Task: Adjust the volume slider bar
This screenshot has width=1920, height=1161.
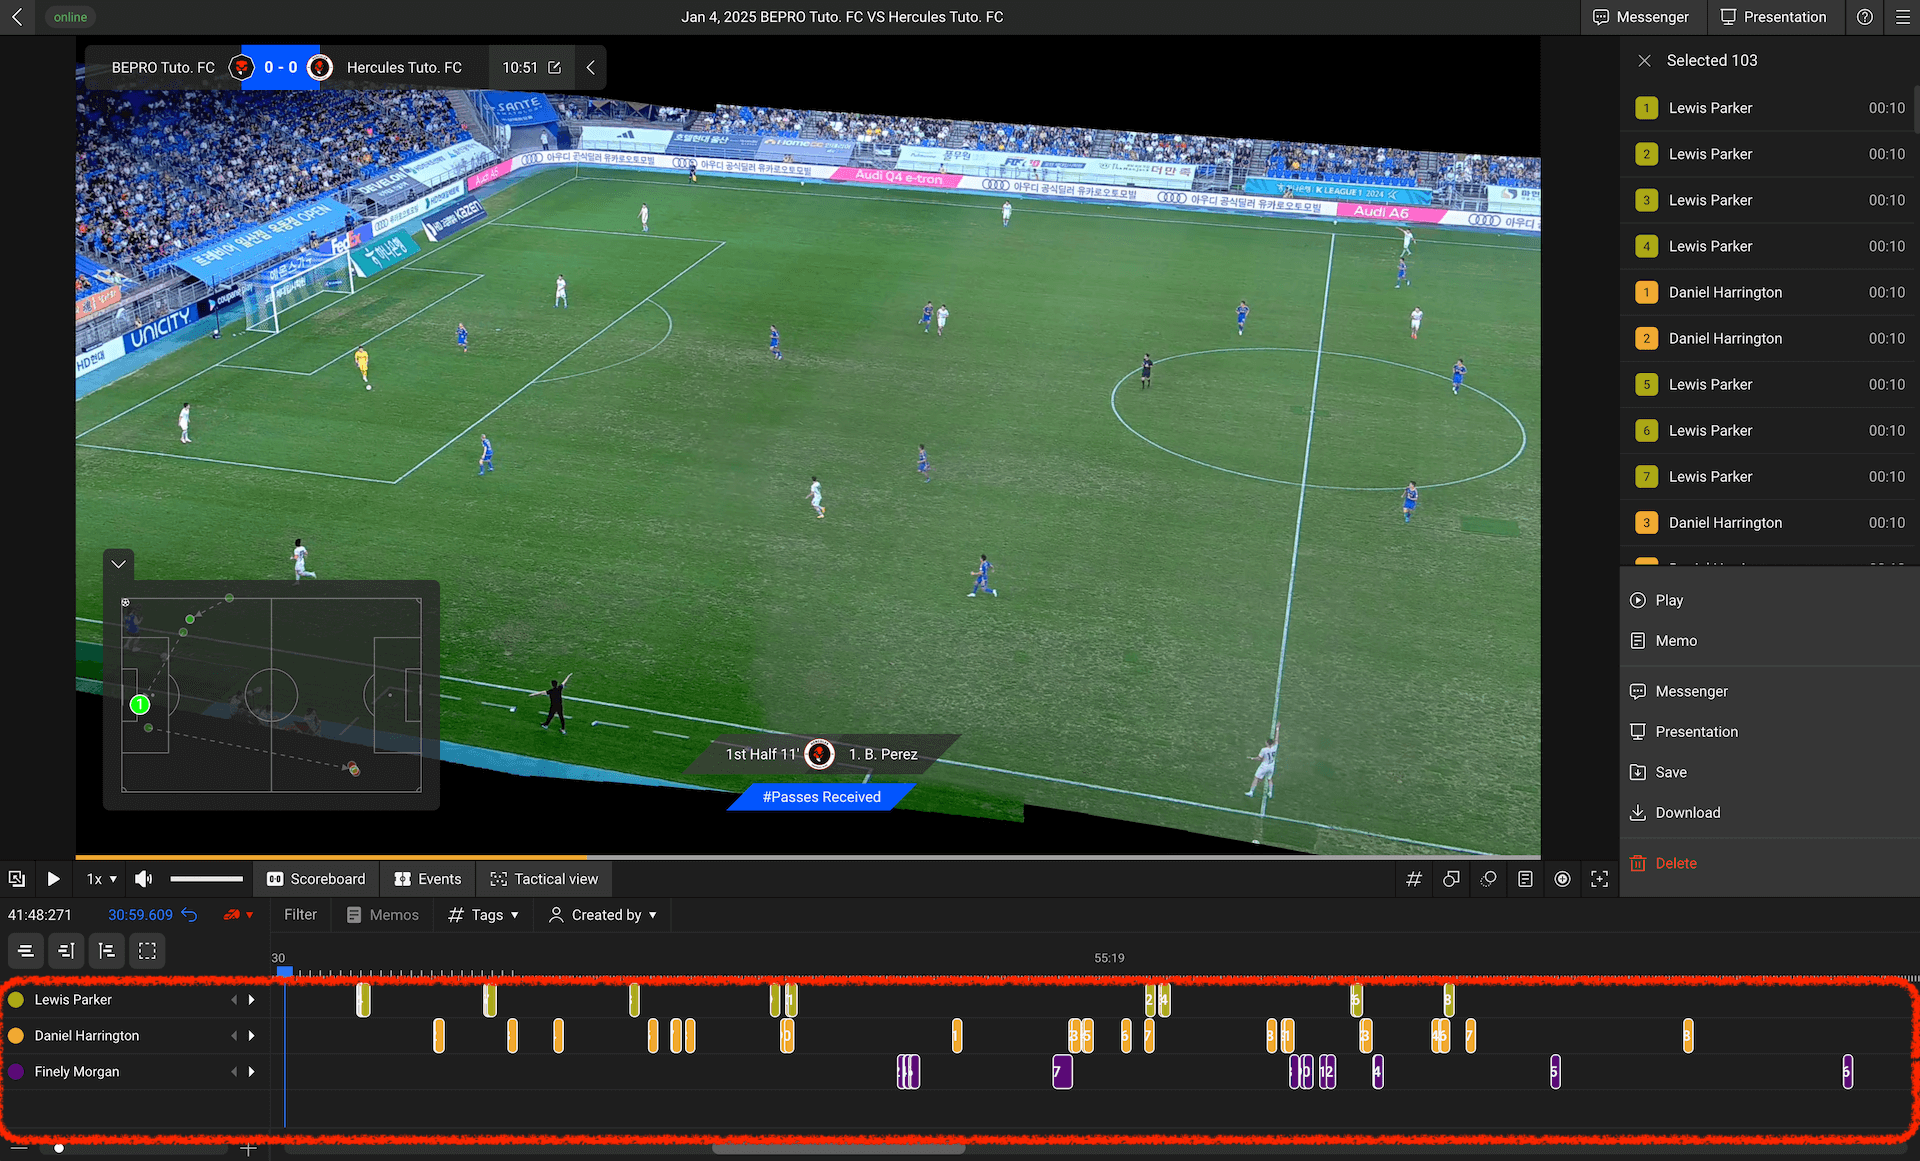Action: 206,879
